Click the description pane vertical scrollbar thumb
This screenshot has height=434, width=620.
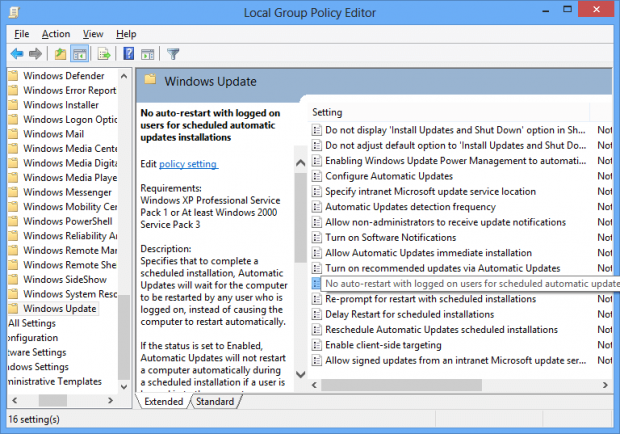[301, 218]
